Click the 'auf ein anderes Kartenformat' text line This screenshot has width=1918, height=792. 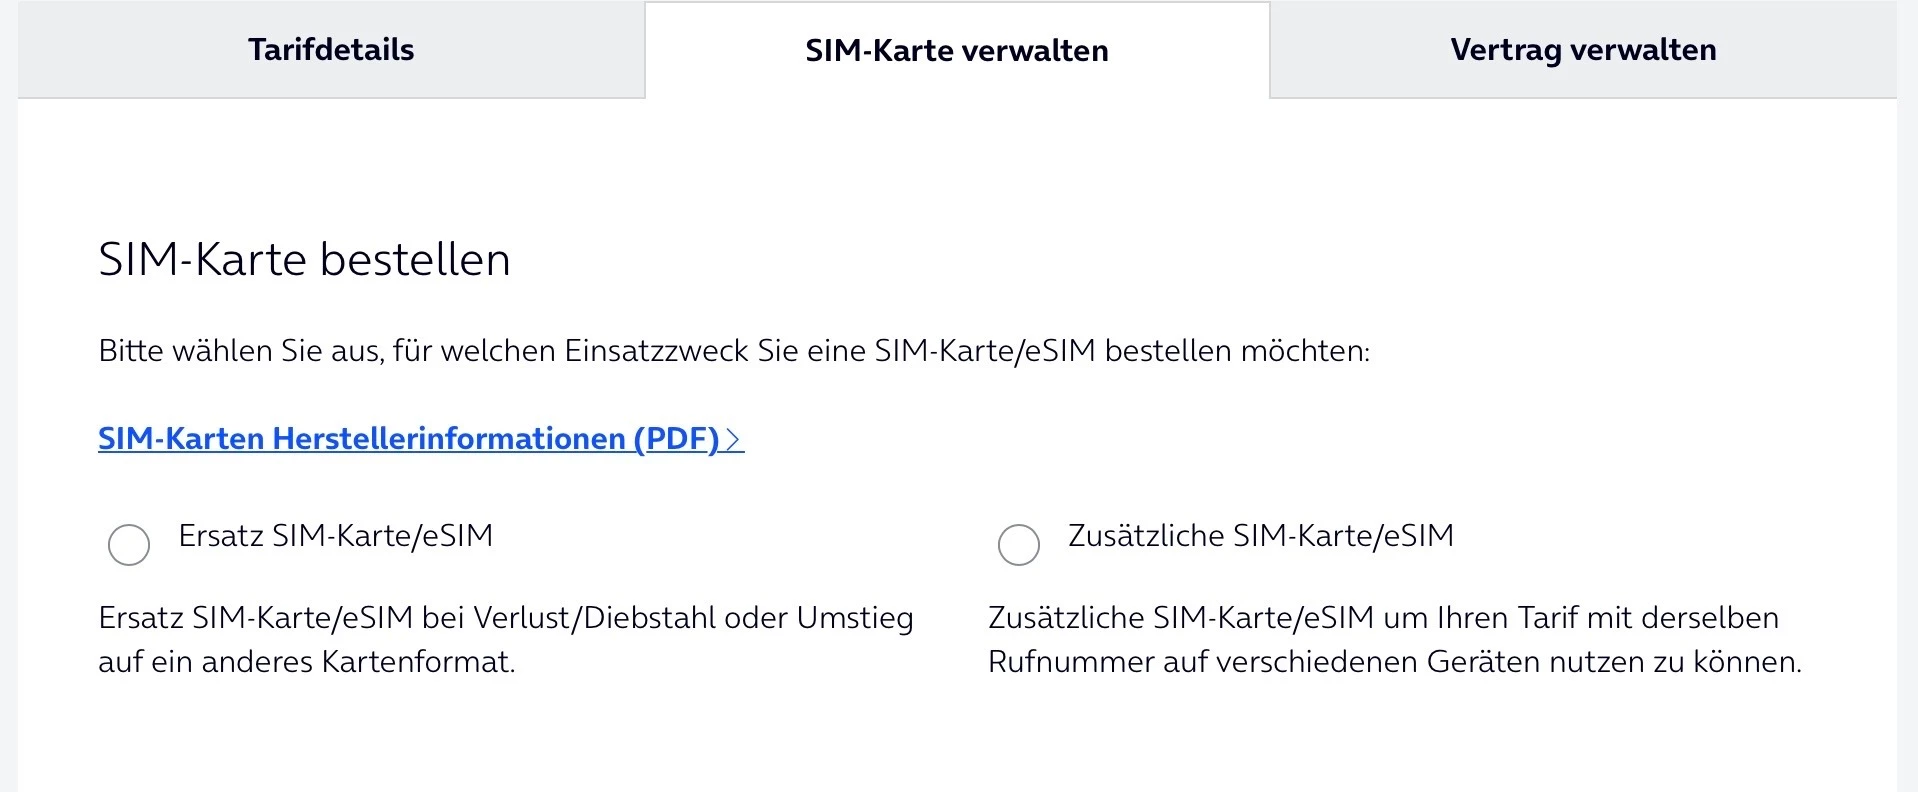[x=306, y=662]
